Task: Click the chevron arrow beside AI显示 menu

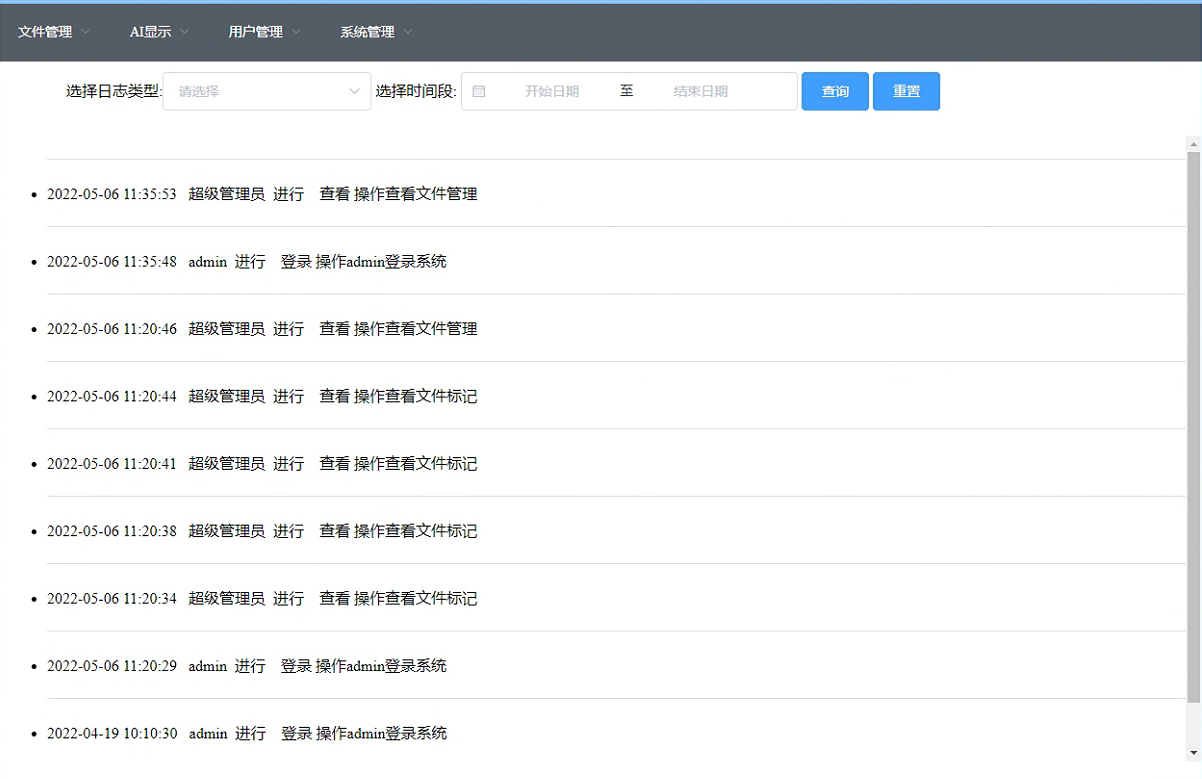Action: [x=185, y=32]
